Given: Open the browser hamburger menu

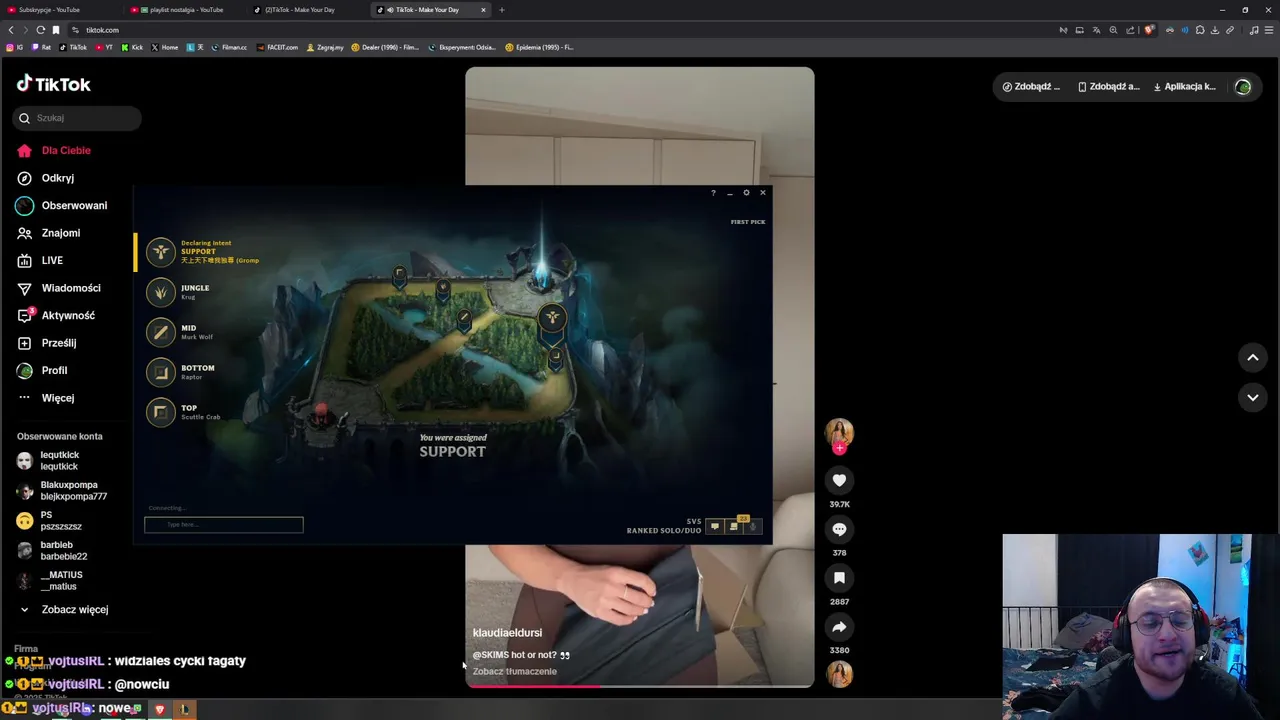Looking at the screenshot, I should point(1269,30).
